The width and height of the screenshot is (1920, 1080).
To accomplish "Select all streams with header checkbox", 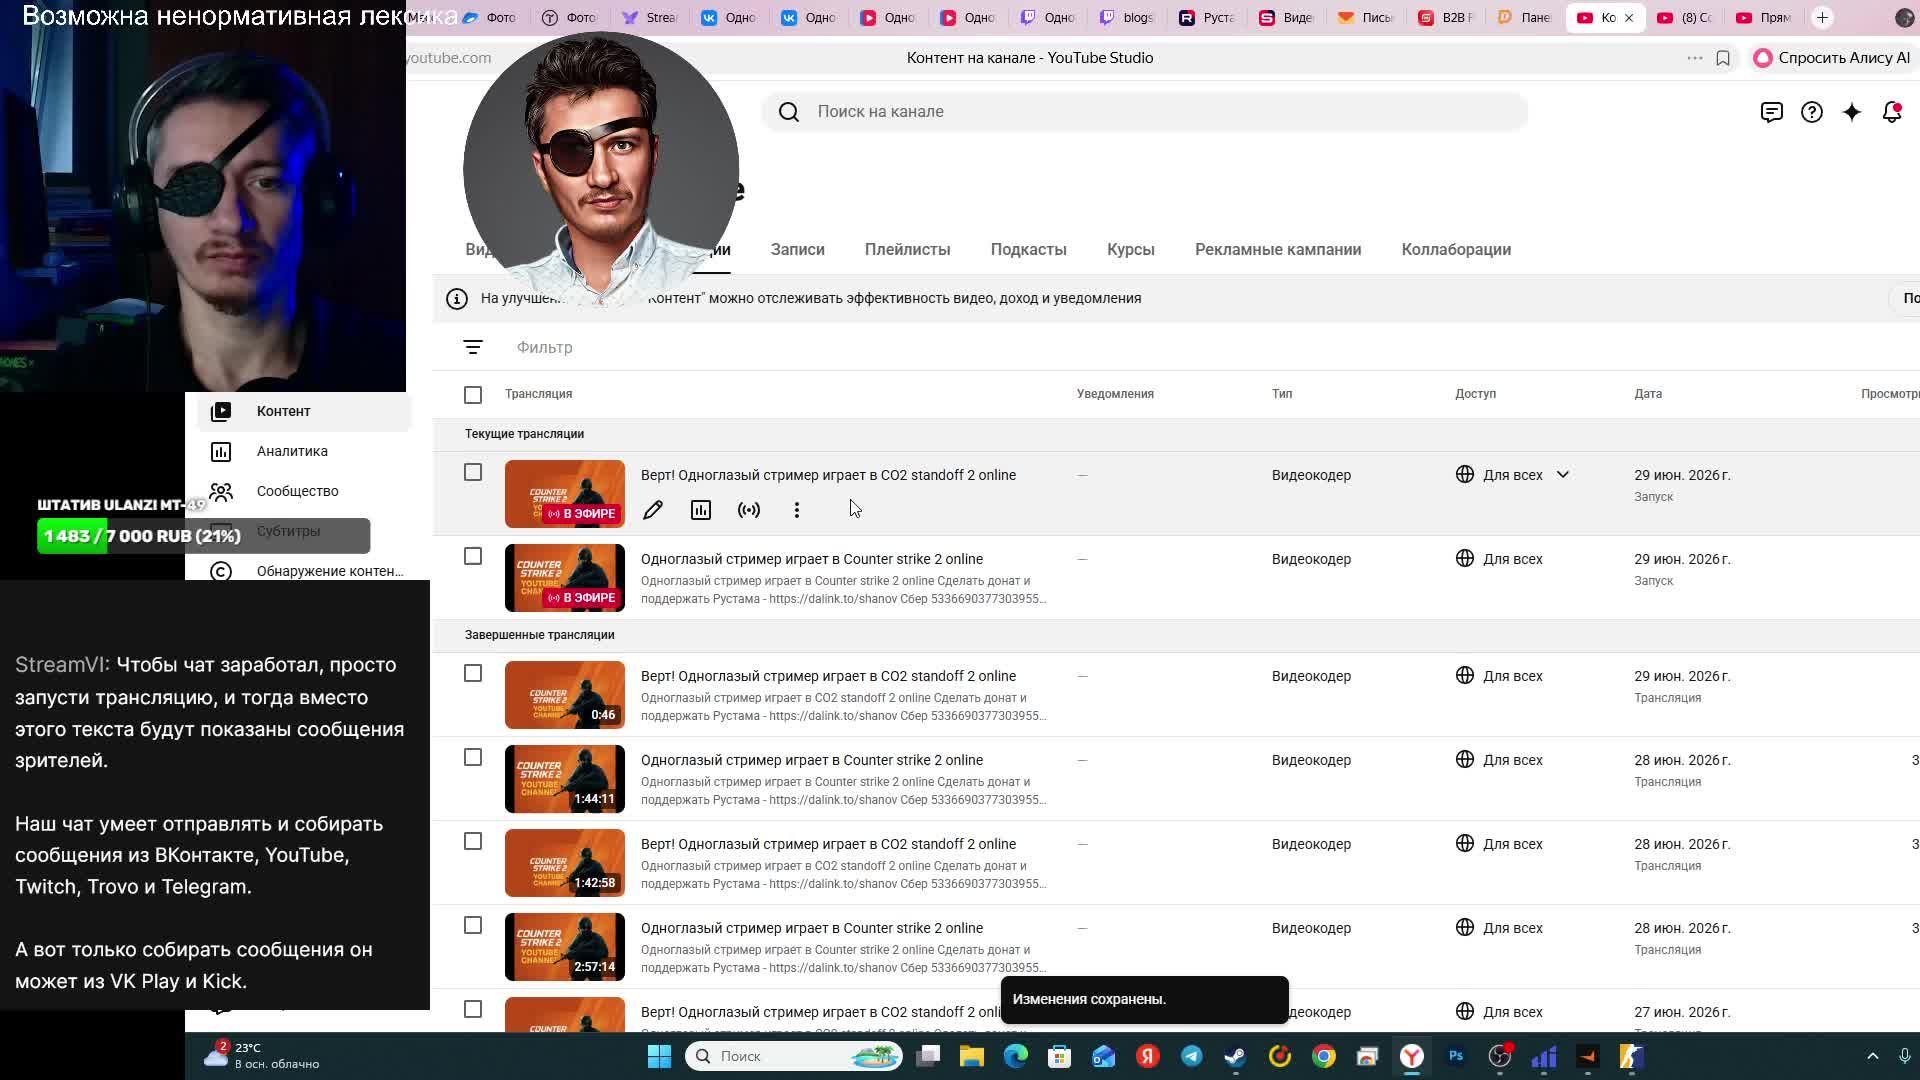I will 473,395.
